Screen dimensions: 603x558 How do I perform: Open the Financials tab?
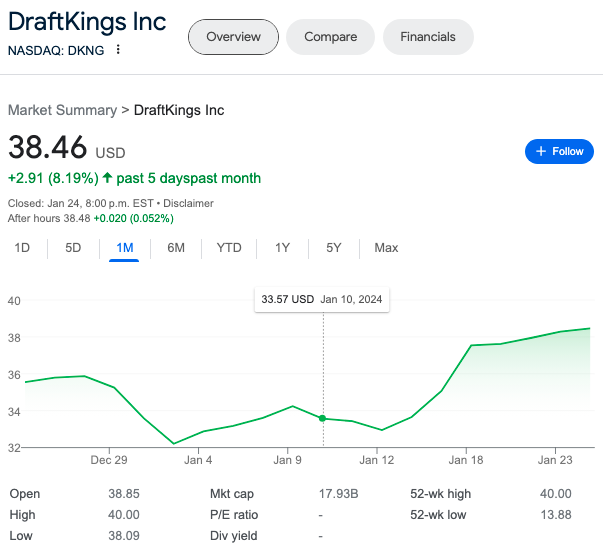pyautogui.click(x=428, y=37)
